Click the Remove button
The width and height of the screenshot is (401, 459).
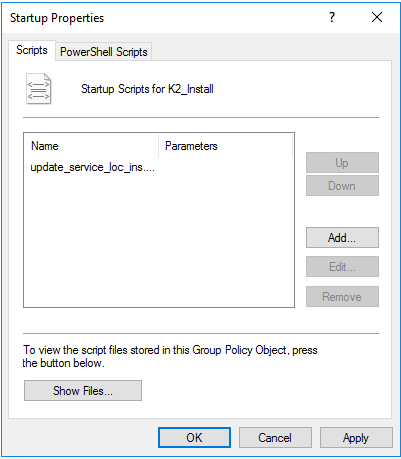342,296
